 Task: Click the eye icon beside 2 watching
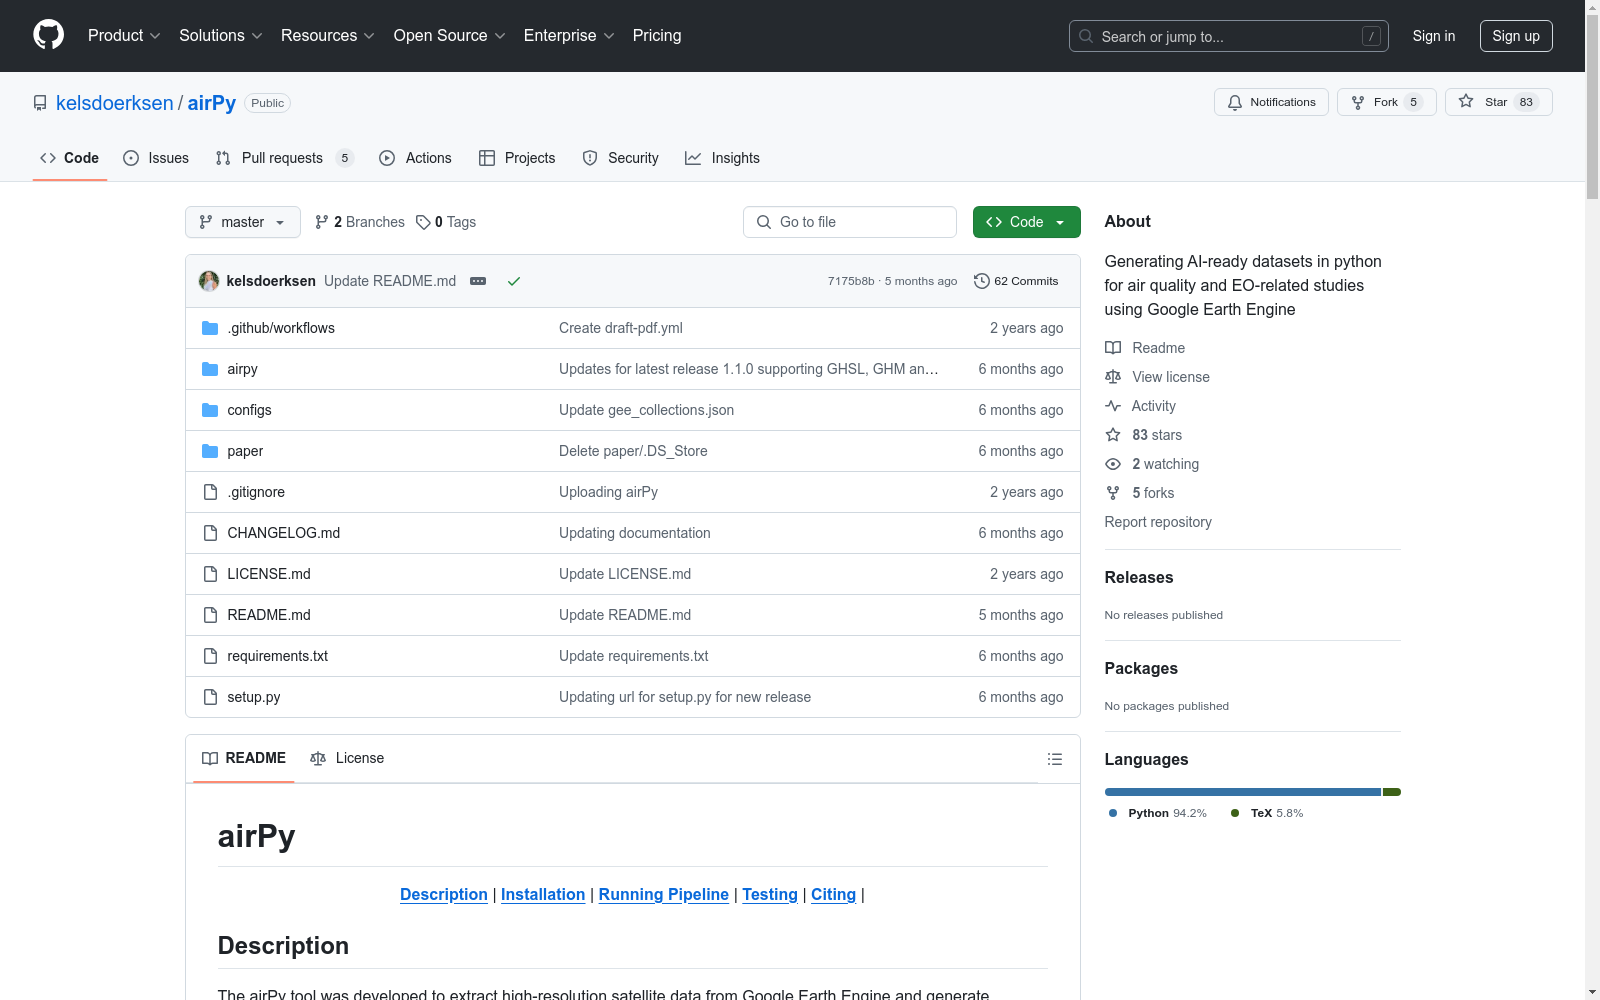coord(1113,464)
